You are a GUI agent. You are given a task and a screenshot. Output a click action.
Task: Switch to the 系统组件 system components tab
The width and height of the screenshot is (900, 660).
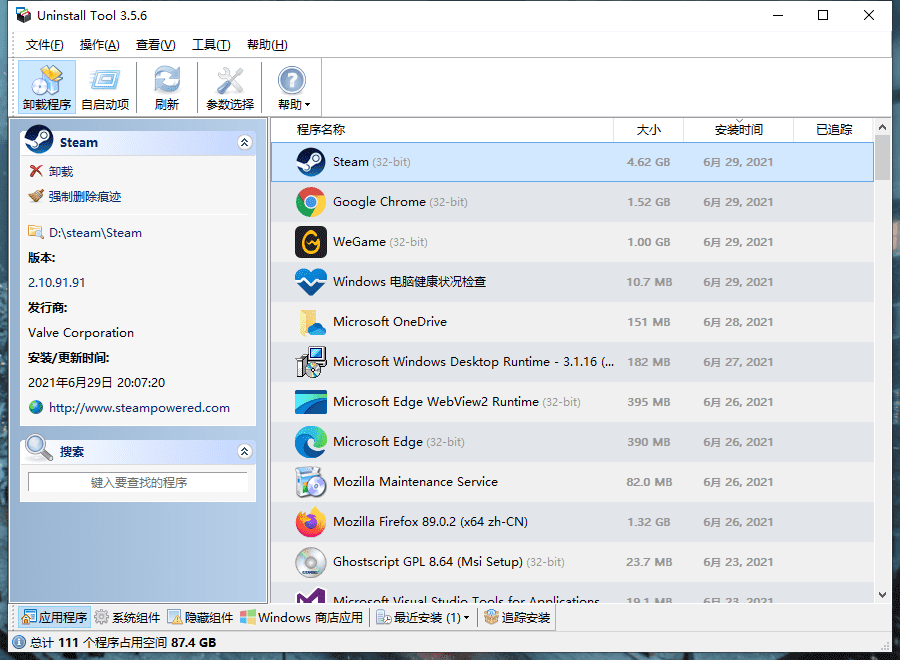[127, 618]
